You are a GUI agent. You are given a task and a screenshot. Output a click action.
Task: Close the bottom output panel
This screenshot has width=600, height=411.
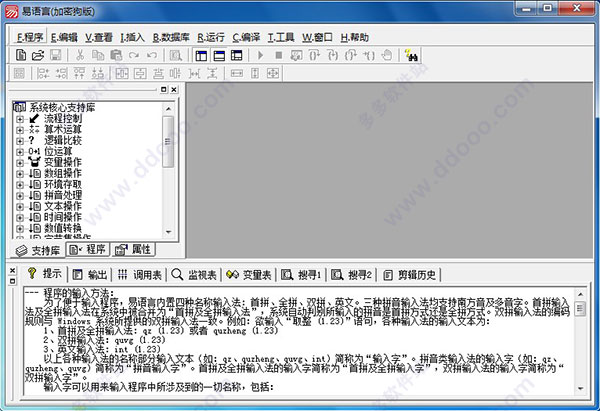[x=13, y=271]
